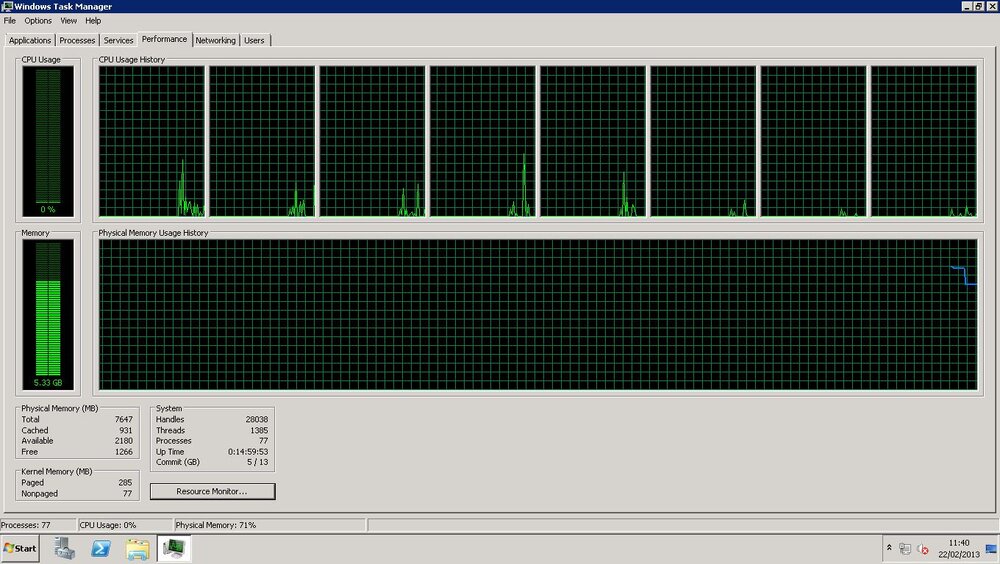Open the File menu
Screen dimensions: 1000x564
coord(10,20)
